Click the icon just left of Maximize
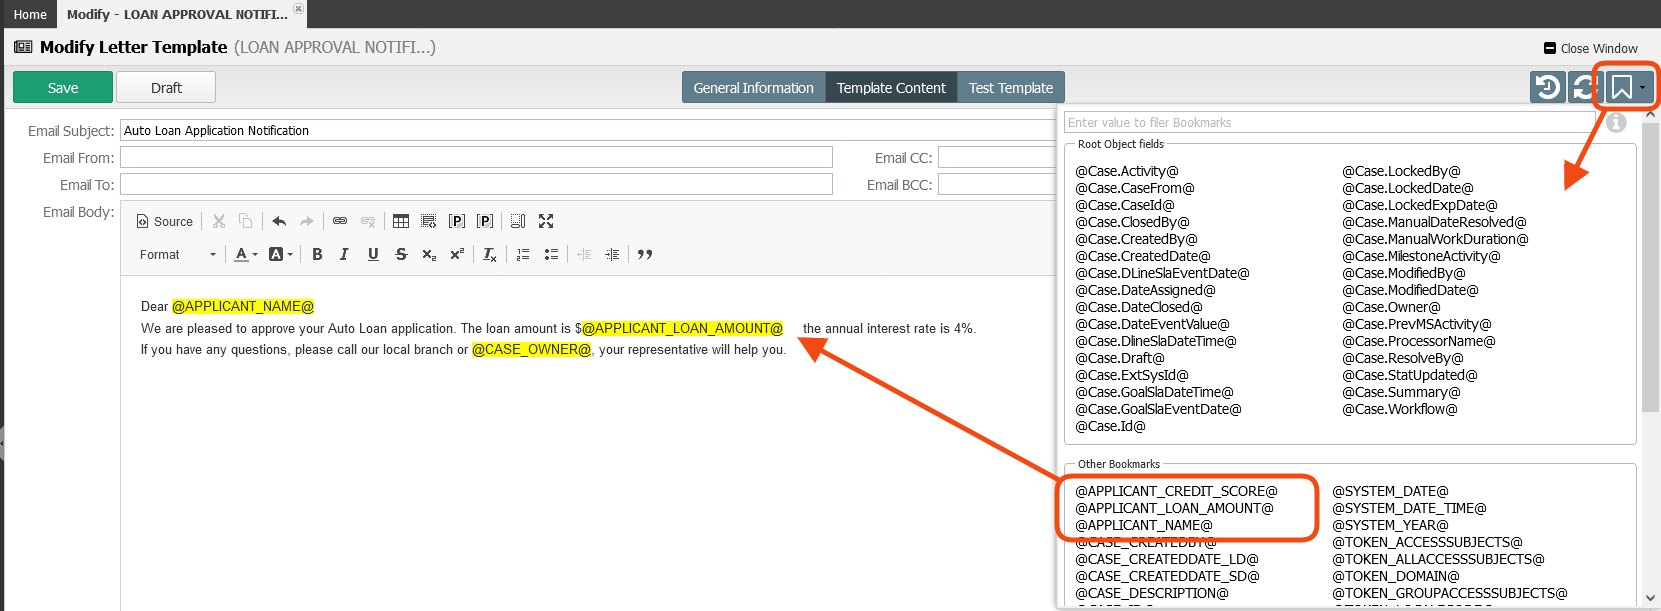 (x=518, y=221)
